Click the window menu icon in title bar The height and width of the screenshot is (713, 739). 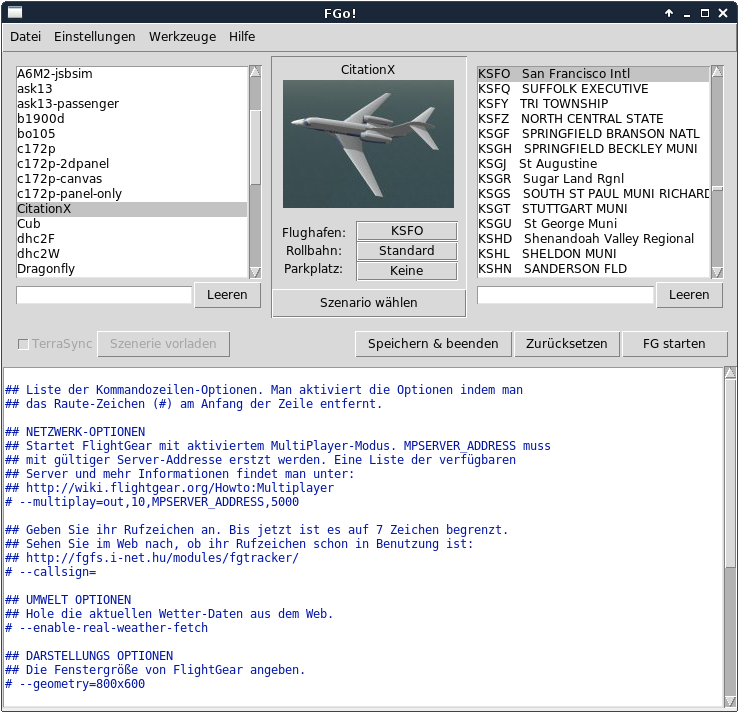pyautogui.click(x=15, y=12)
